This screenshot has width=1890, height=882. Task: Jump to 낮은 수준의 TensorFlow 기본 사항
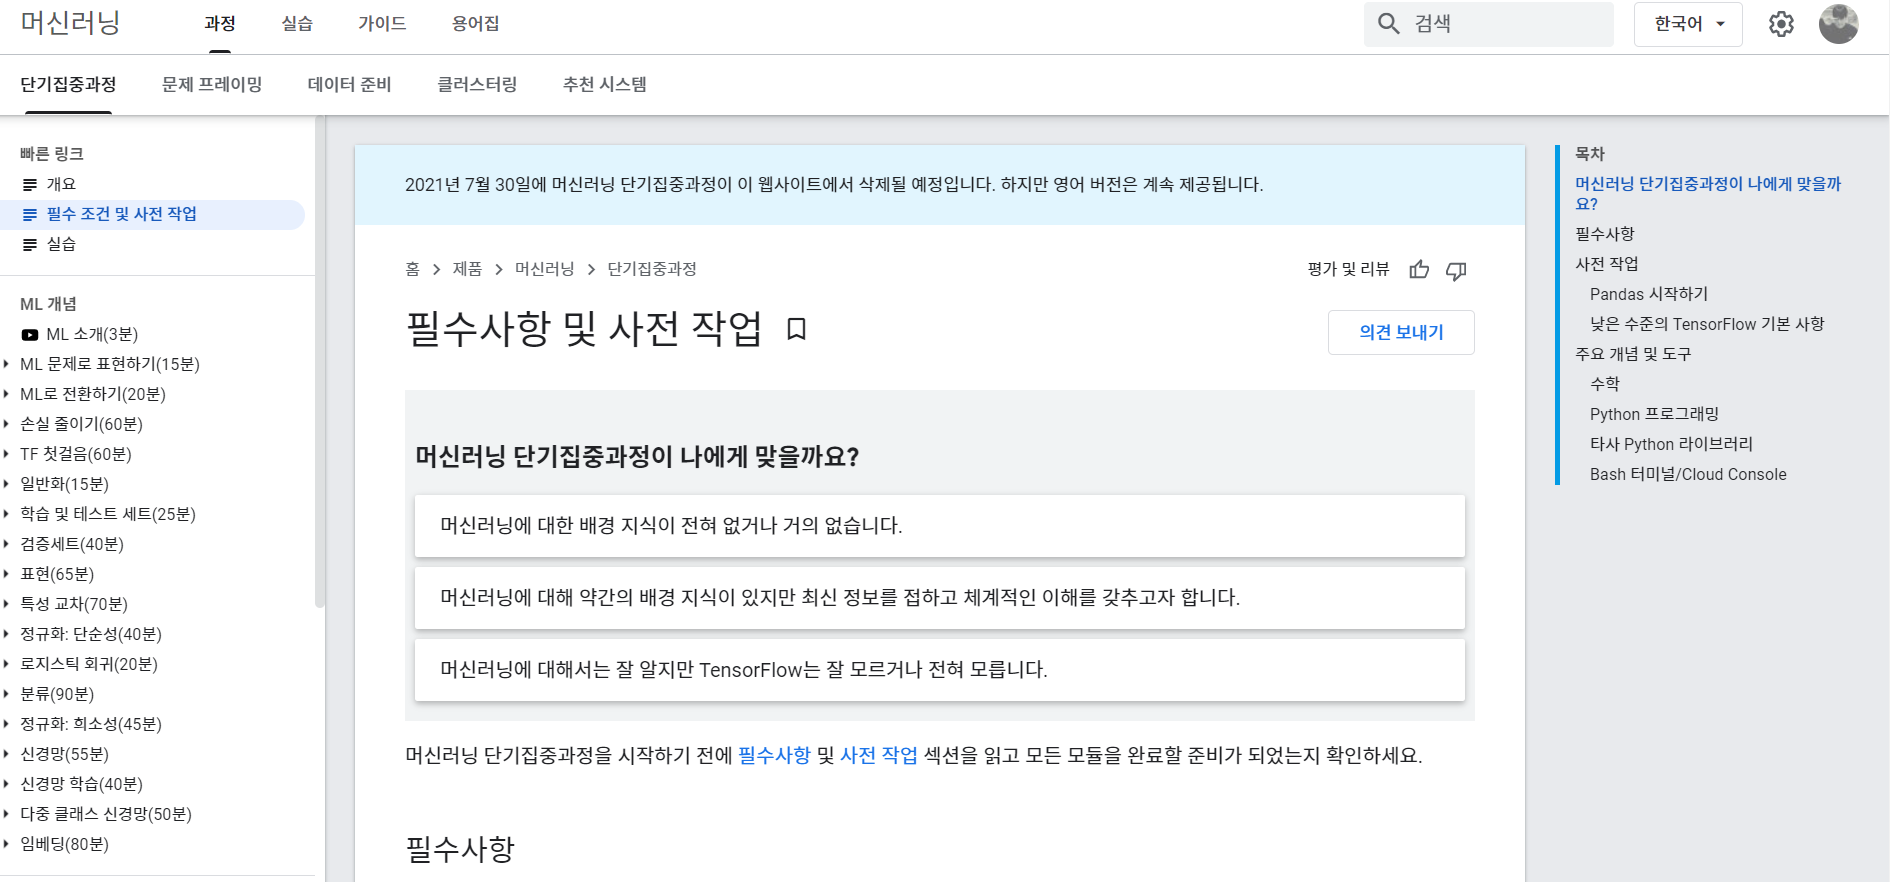[1707, 324]
